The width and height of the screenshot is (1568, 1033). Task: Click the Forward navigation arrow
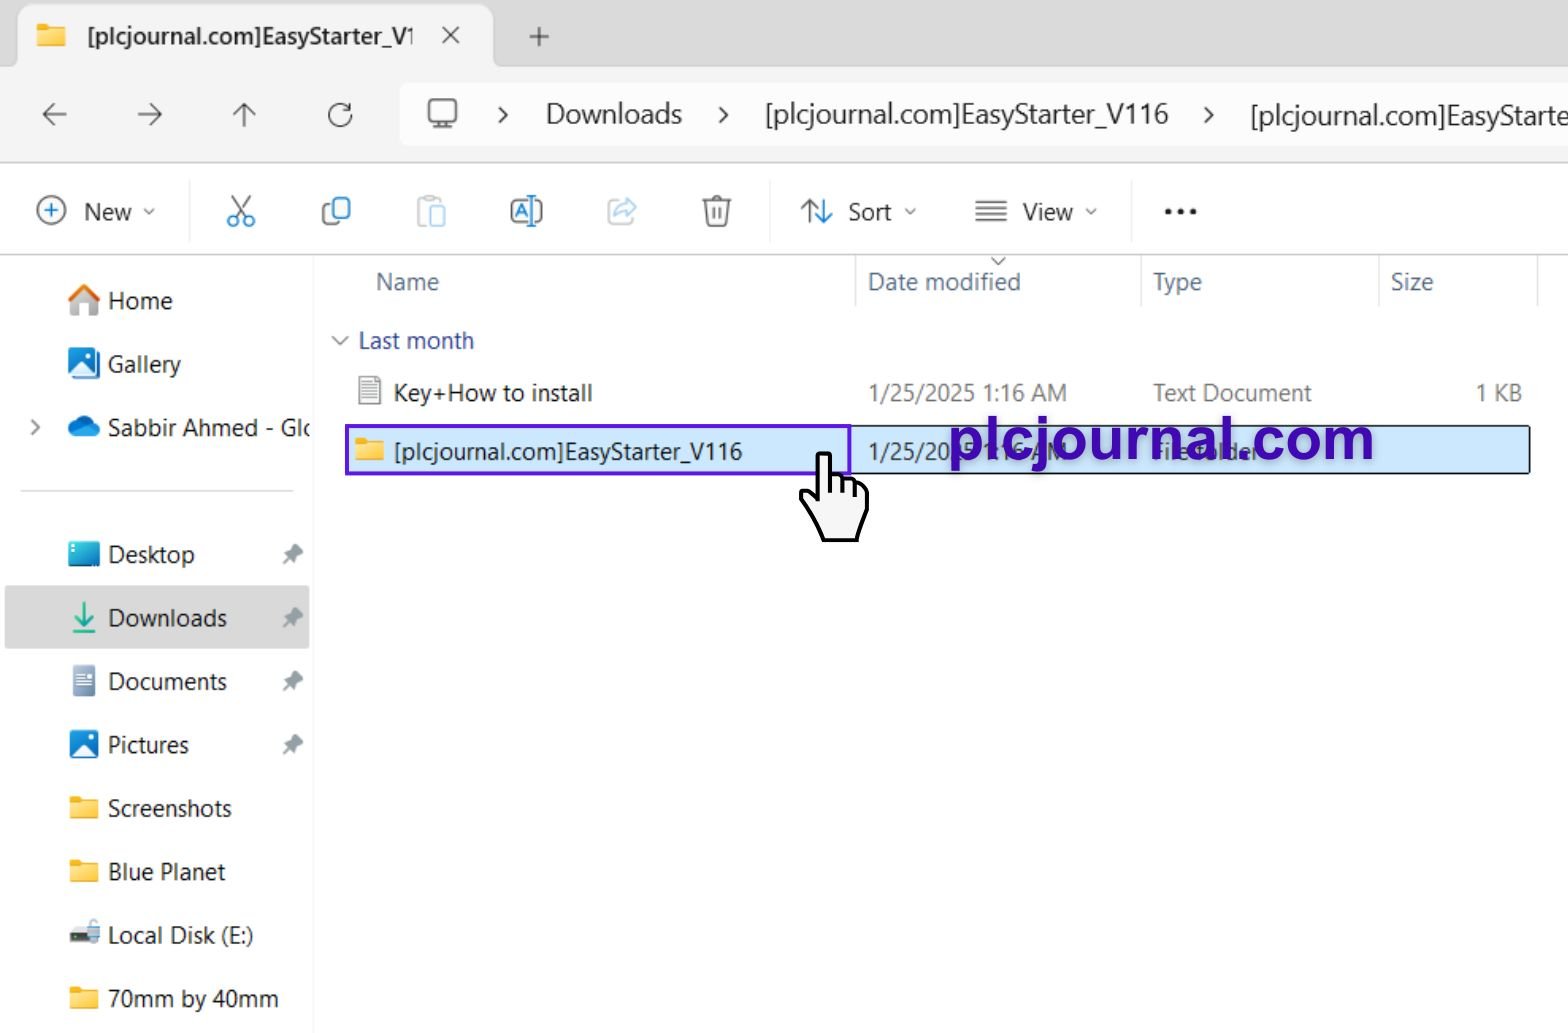point(149,114)
